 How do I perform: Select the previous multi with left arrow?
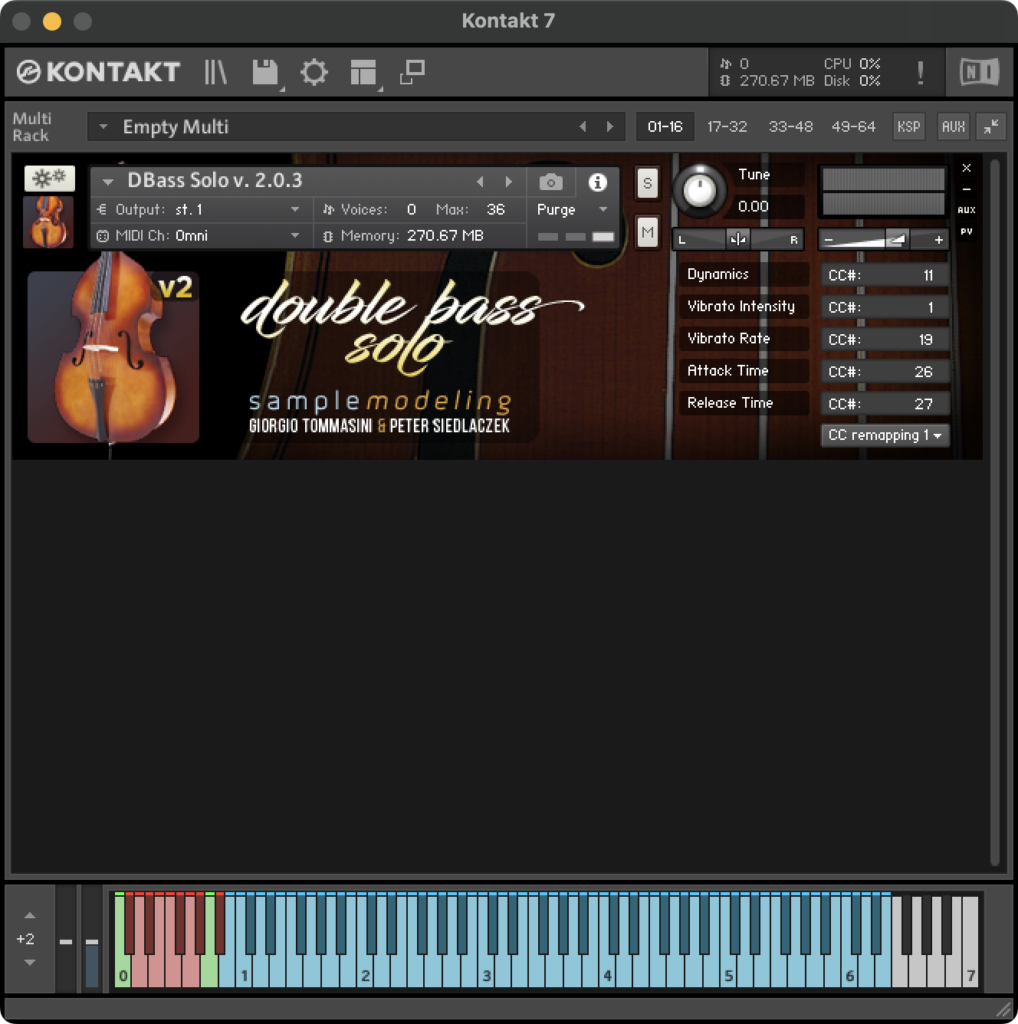click(x=582, y=127)
